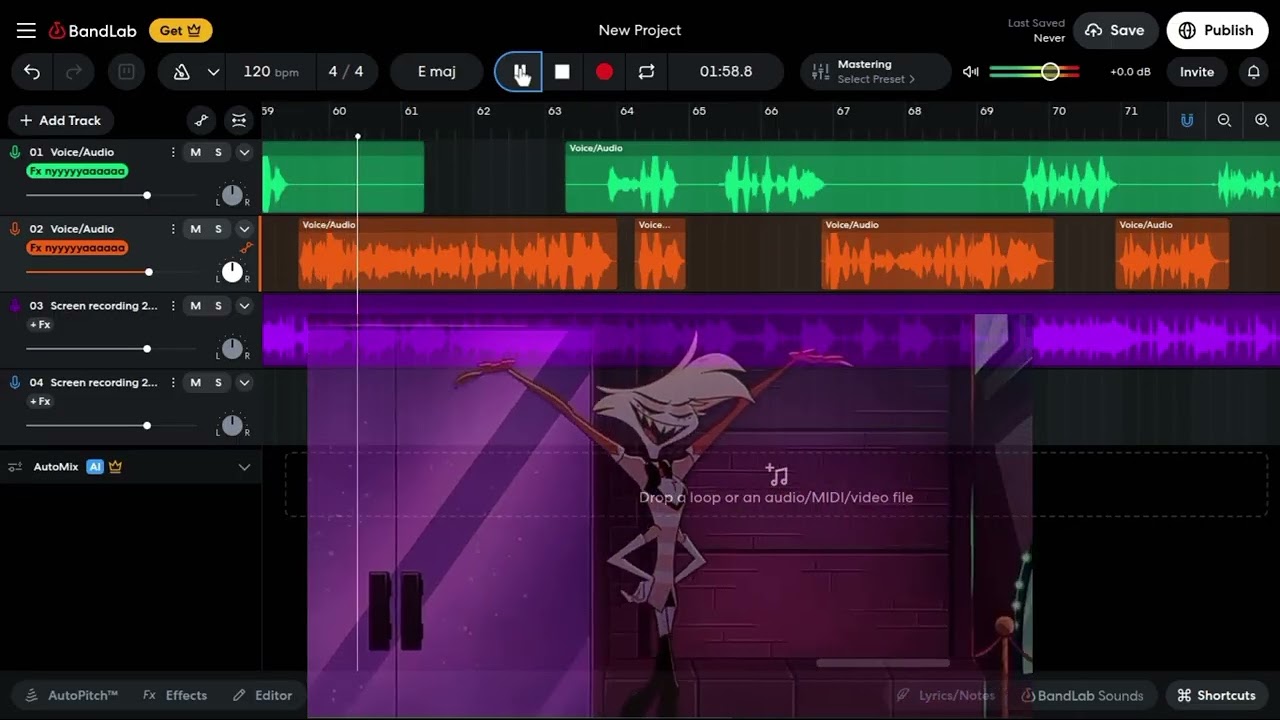Open the options menu for track 01

173,152
